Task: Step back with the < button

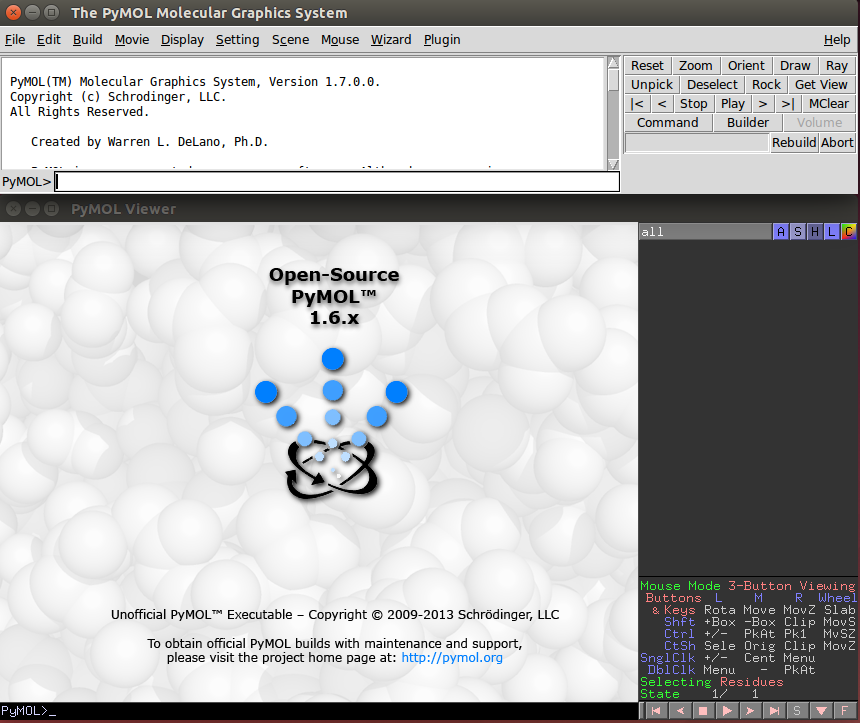Action: coord(663,104)
